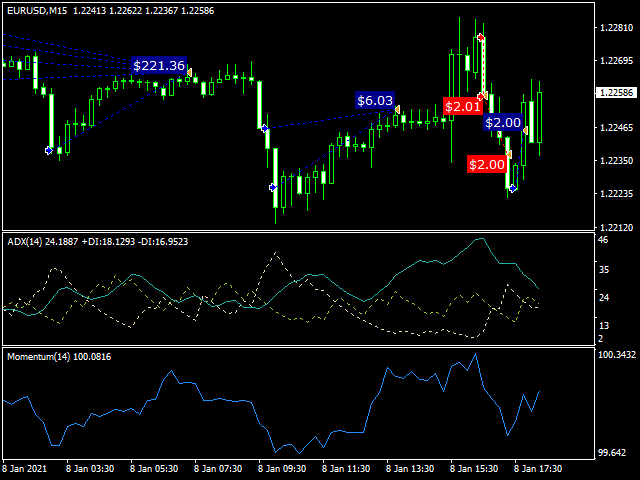Click the 1.22810 price axis value
This screenshot has width=640, height=480.
click(616, 28)
